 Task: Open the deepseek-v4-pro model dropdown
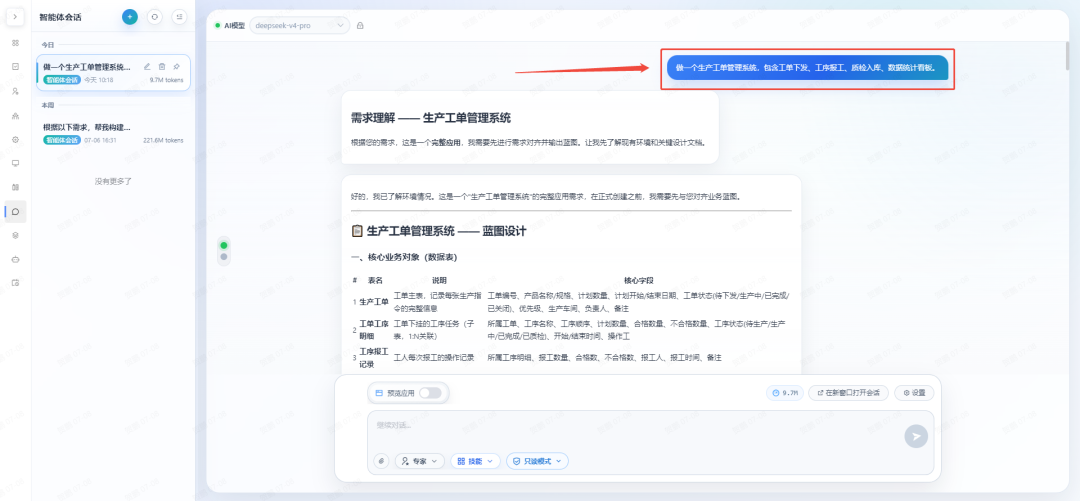[x=300, y=25]
